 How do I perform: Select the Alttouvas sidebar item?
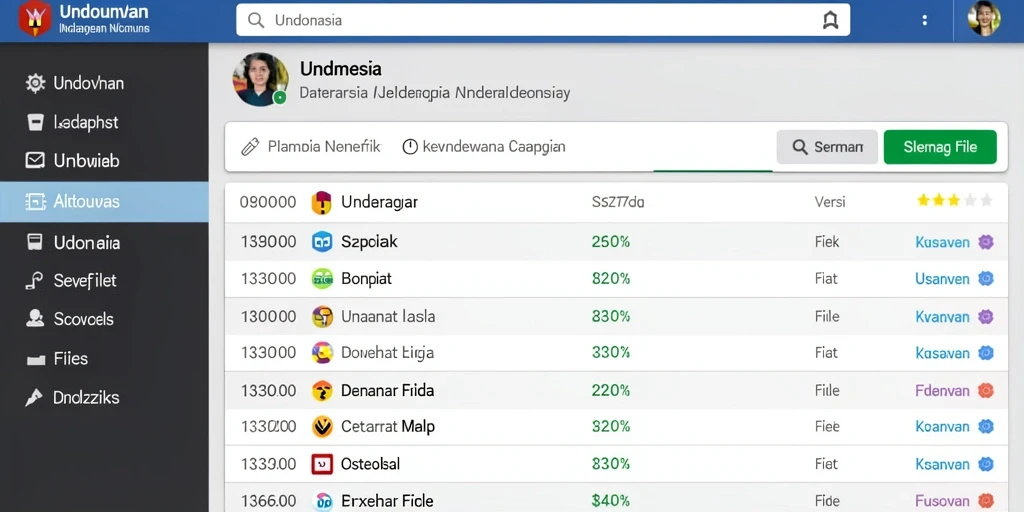point(104,202)
